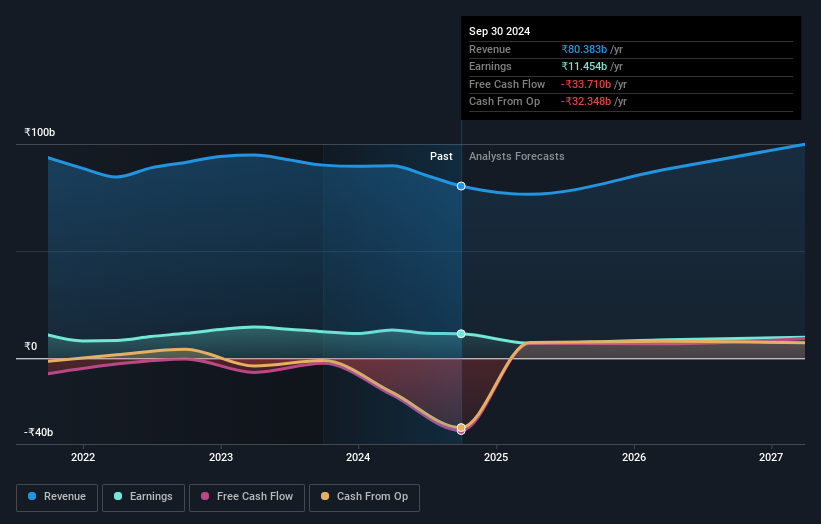Image resolution: width=821 pixels, height=524 pixels.
Task: Select the Earnings data point on the teal line
Action: [461, 334]
